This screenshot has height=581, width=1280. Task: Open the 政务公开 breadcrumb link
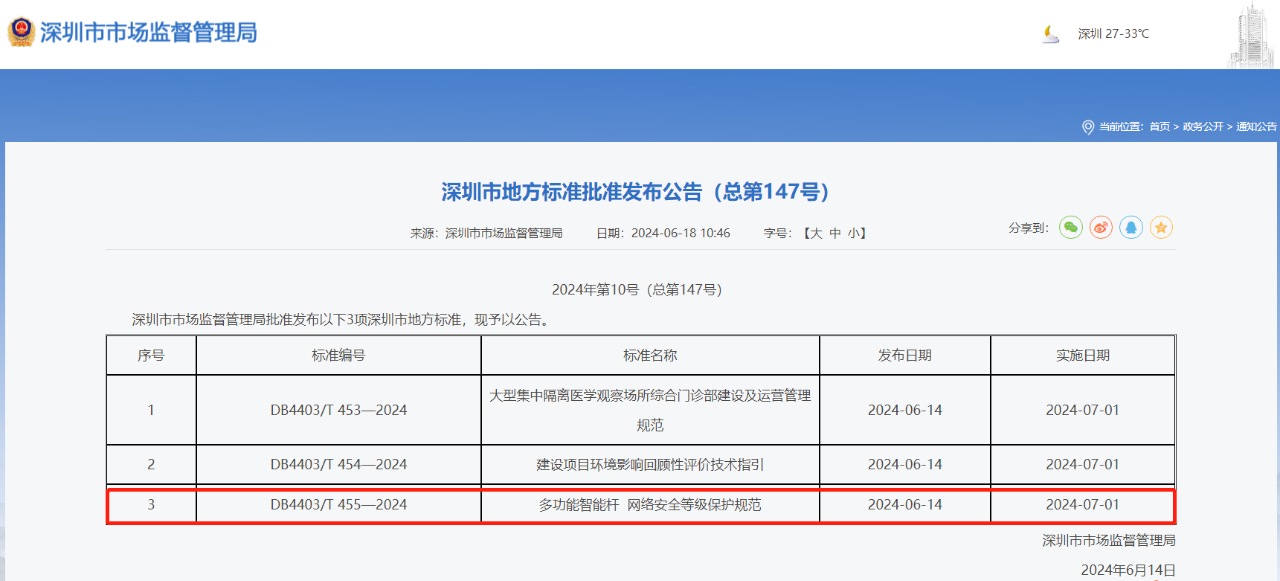pos(1202,127)
